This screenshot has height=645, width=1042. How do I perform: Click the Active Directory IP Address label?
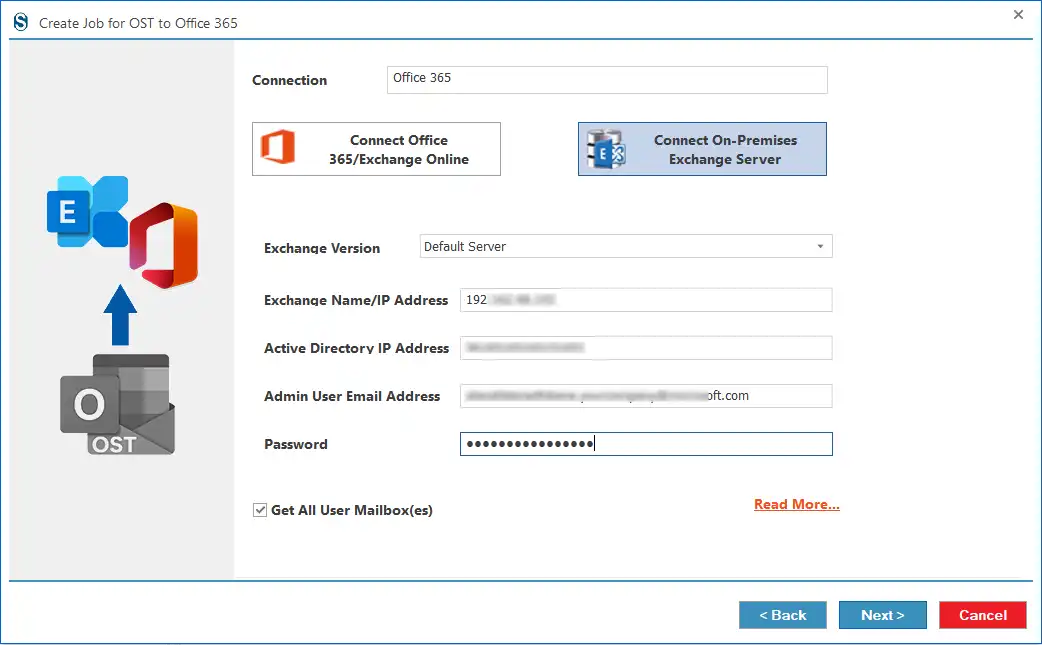point(356,348)
